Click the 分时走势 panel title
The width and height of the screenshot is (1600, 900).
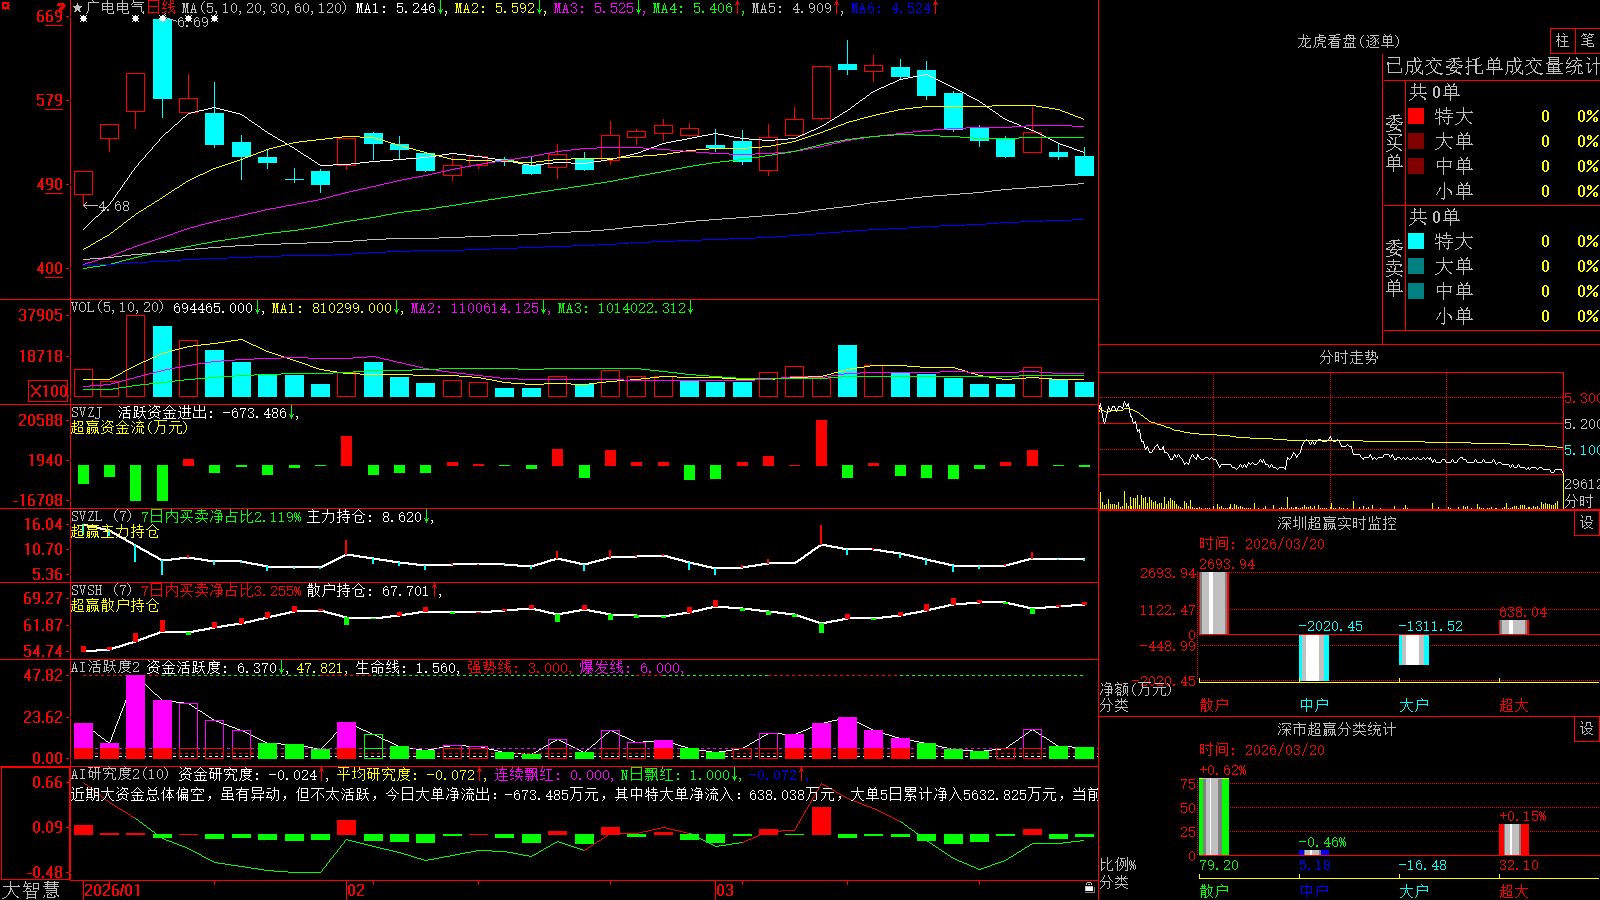click(x=1348, y=357)
